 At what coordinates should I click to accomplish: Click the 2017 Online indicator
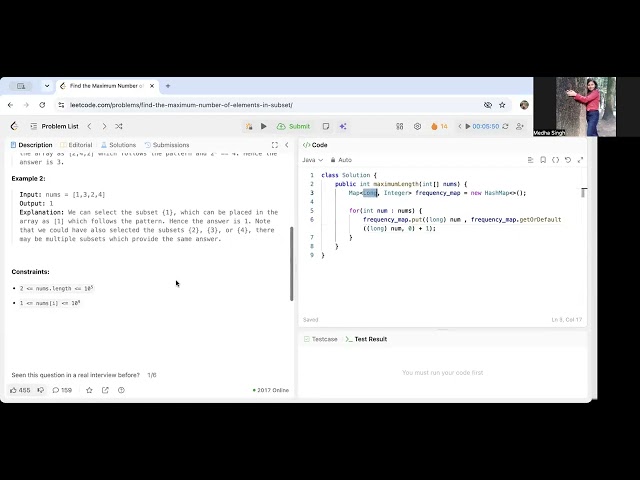pyautogui.click(x=271, y=390)
